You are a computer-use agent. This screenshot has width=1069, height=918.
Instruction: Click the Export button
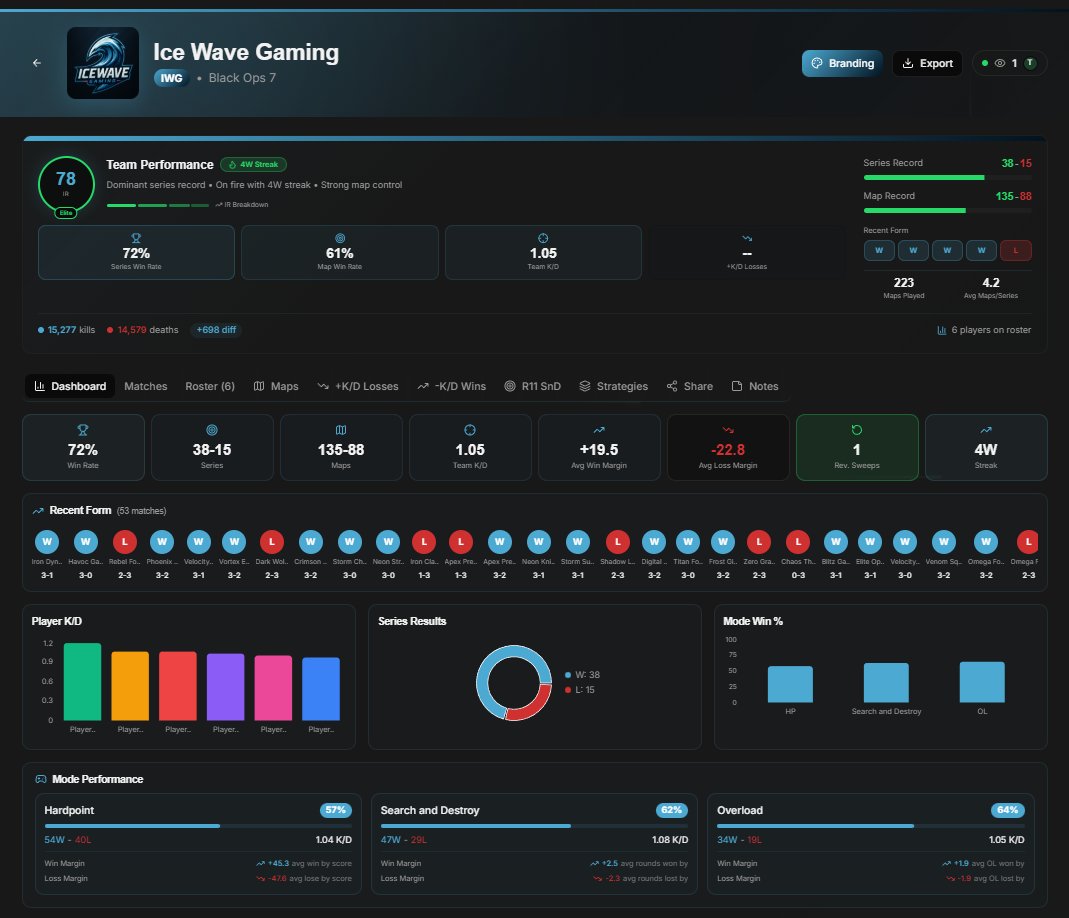[927, 62]
